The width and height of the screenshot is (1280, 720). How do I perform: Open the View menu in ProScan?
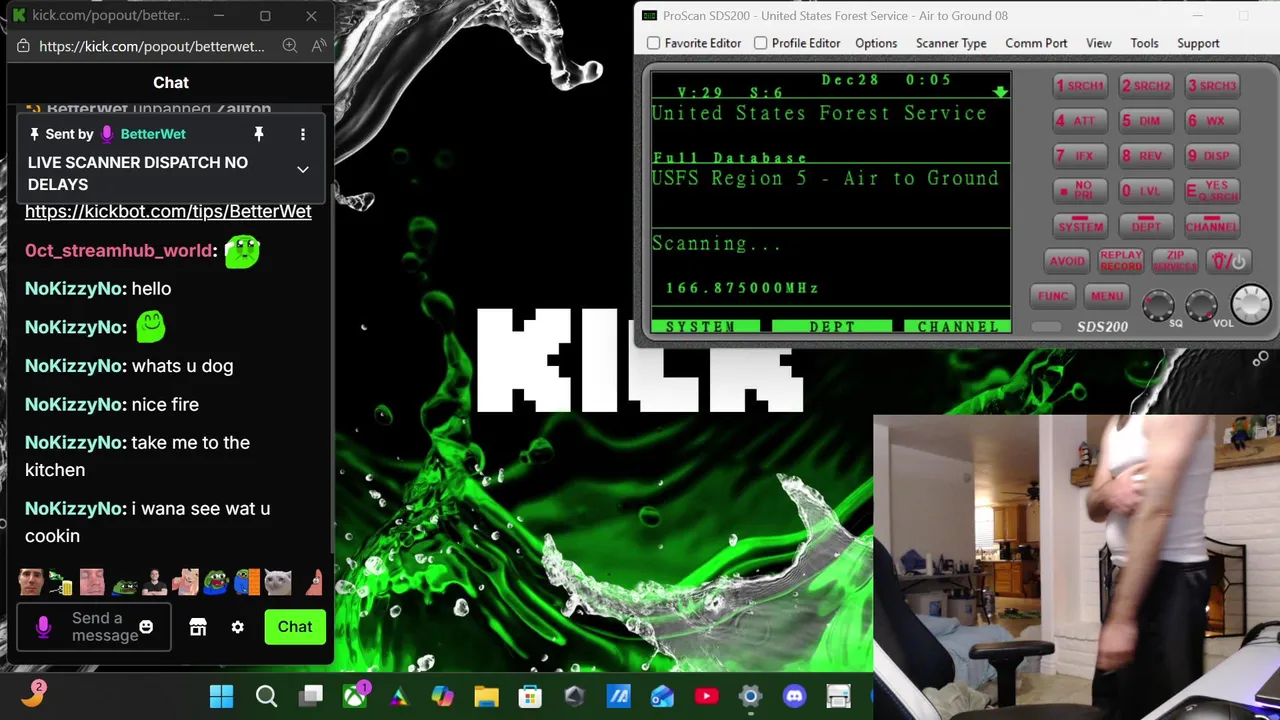[x=1098, y=43]
